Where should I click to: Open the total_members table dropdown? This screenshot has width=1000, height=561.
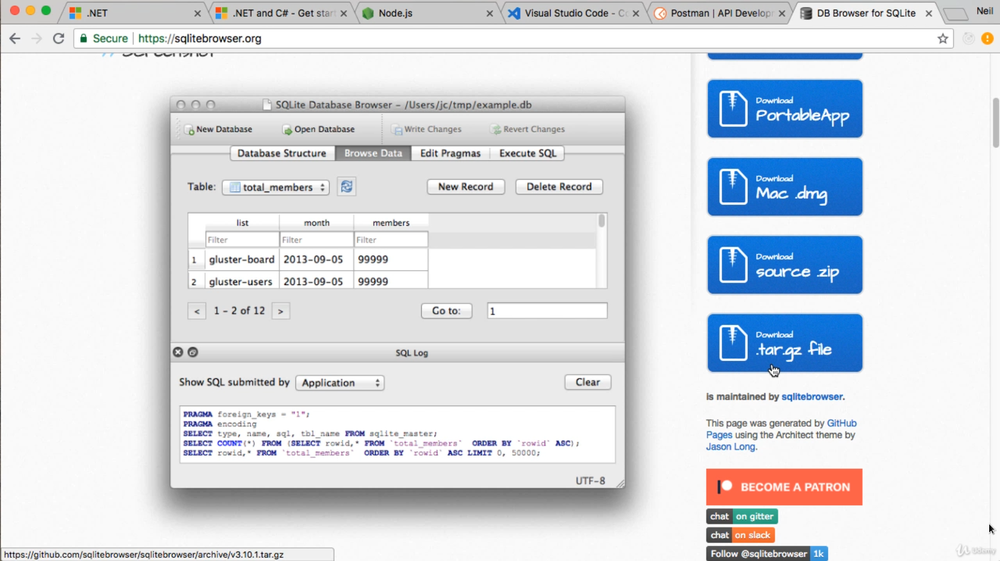276,187
